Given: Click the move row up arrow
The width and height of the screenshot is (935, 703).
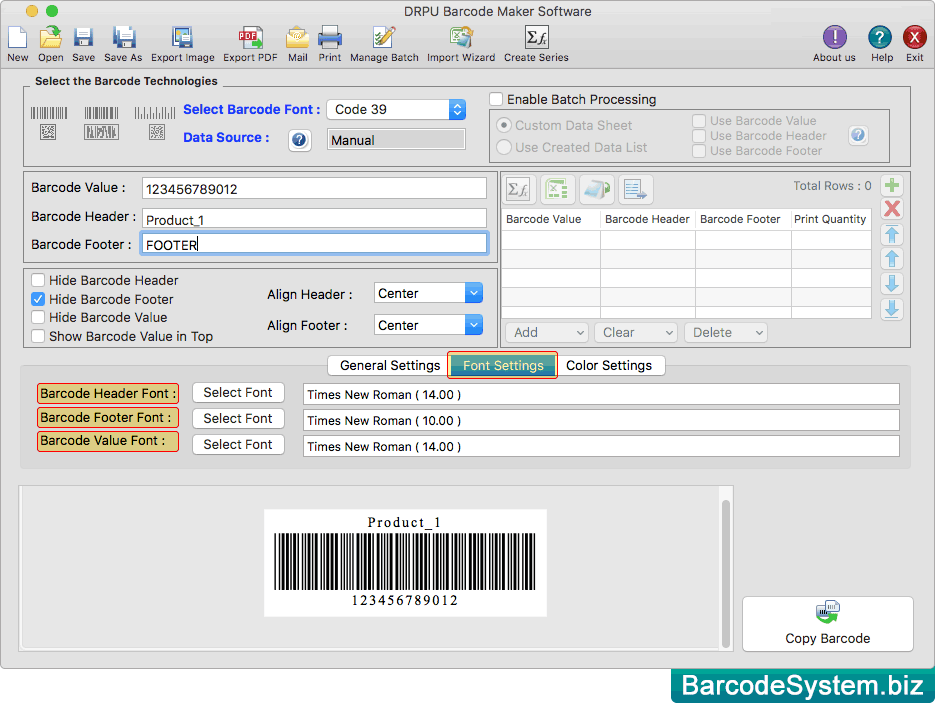Looking at the screenshot, I should (x=892, y=259).
